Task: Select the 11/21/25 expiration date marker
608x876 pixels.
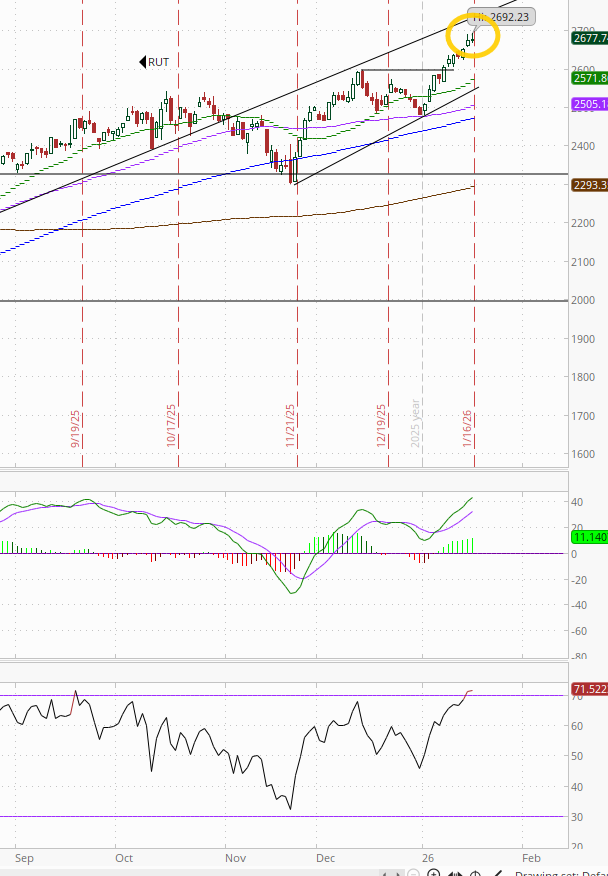Action: [x=290, y=425]
